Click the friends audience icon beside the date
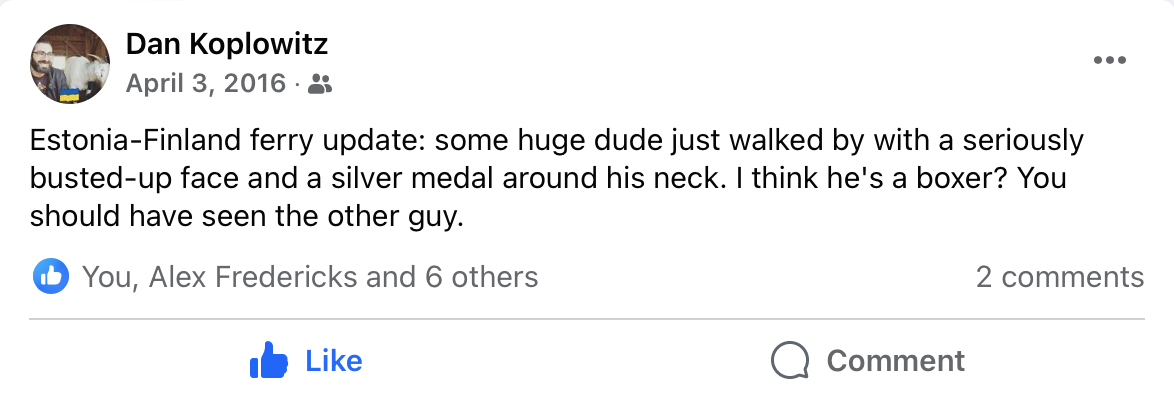 click(x=320, y=84)
